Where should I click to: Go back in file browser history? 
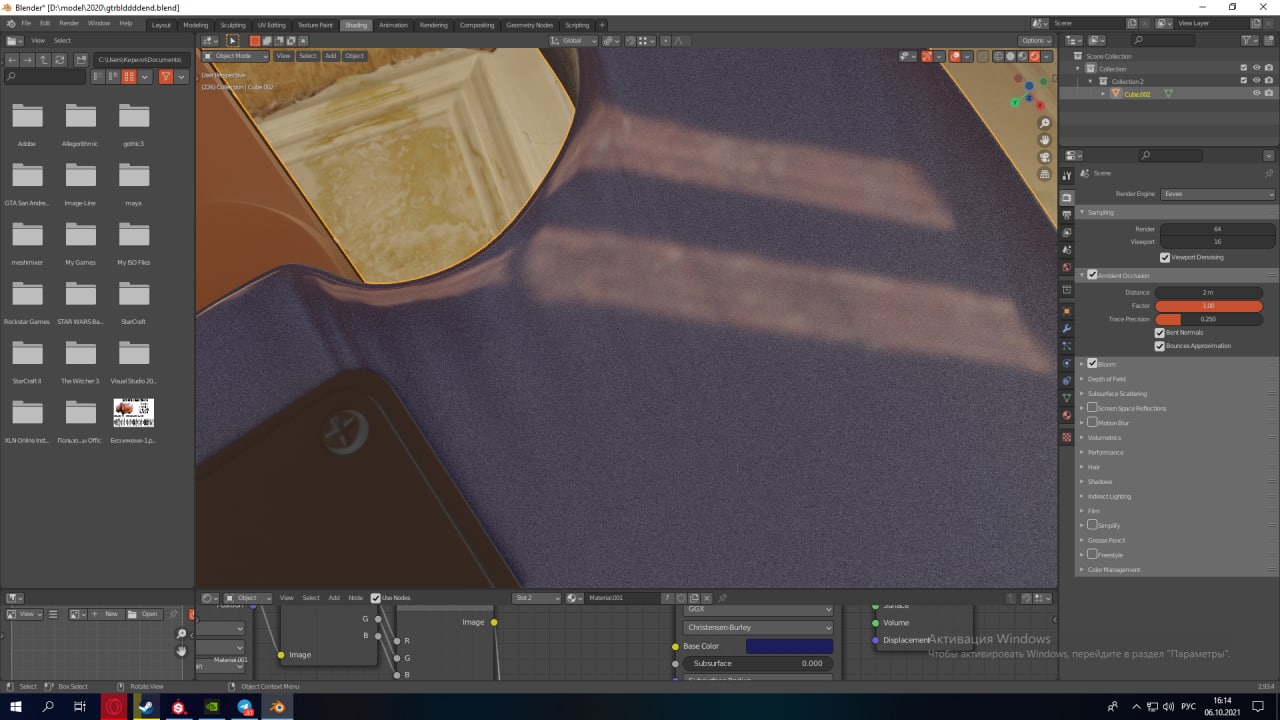(12, 60)
